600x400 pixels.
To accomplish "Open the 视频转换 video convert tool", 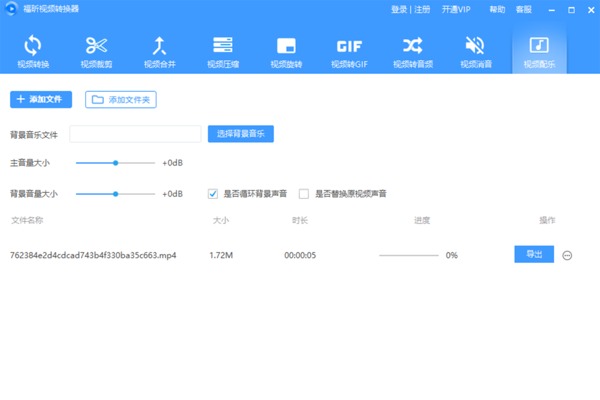I will 32,52.
